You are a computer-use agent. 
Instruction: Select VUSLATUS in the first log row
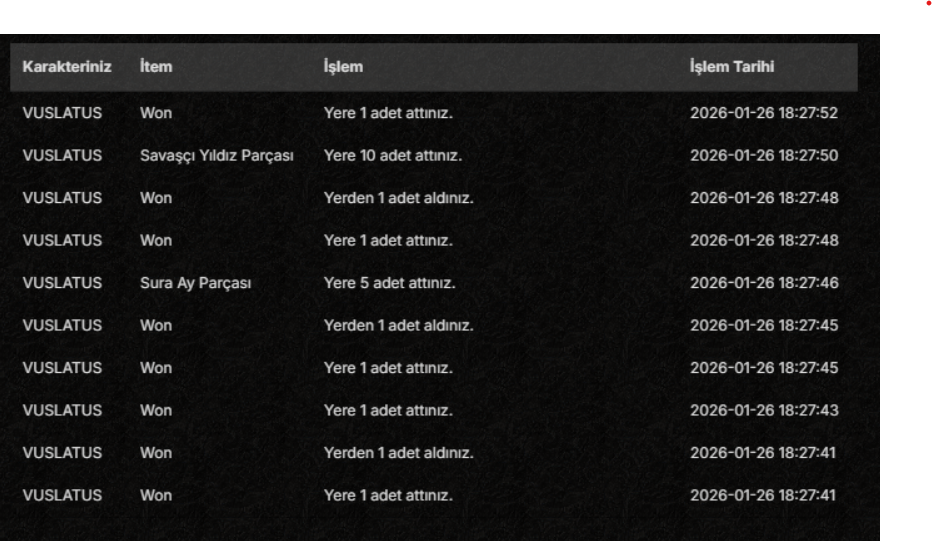click(62, 113)
